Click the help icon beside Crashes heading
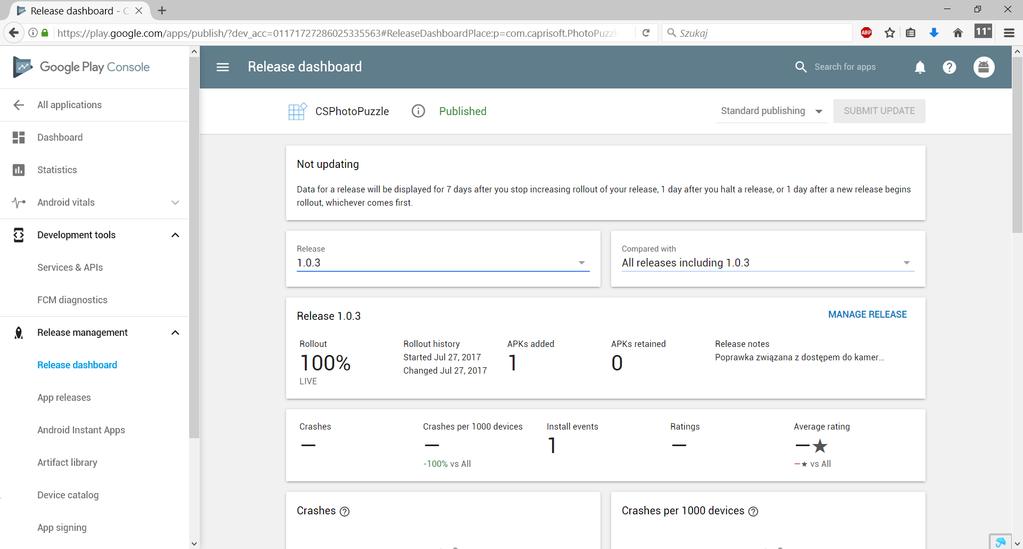 point(344,512)
